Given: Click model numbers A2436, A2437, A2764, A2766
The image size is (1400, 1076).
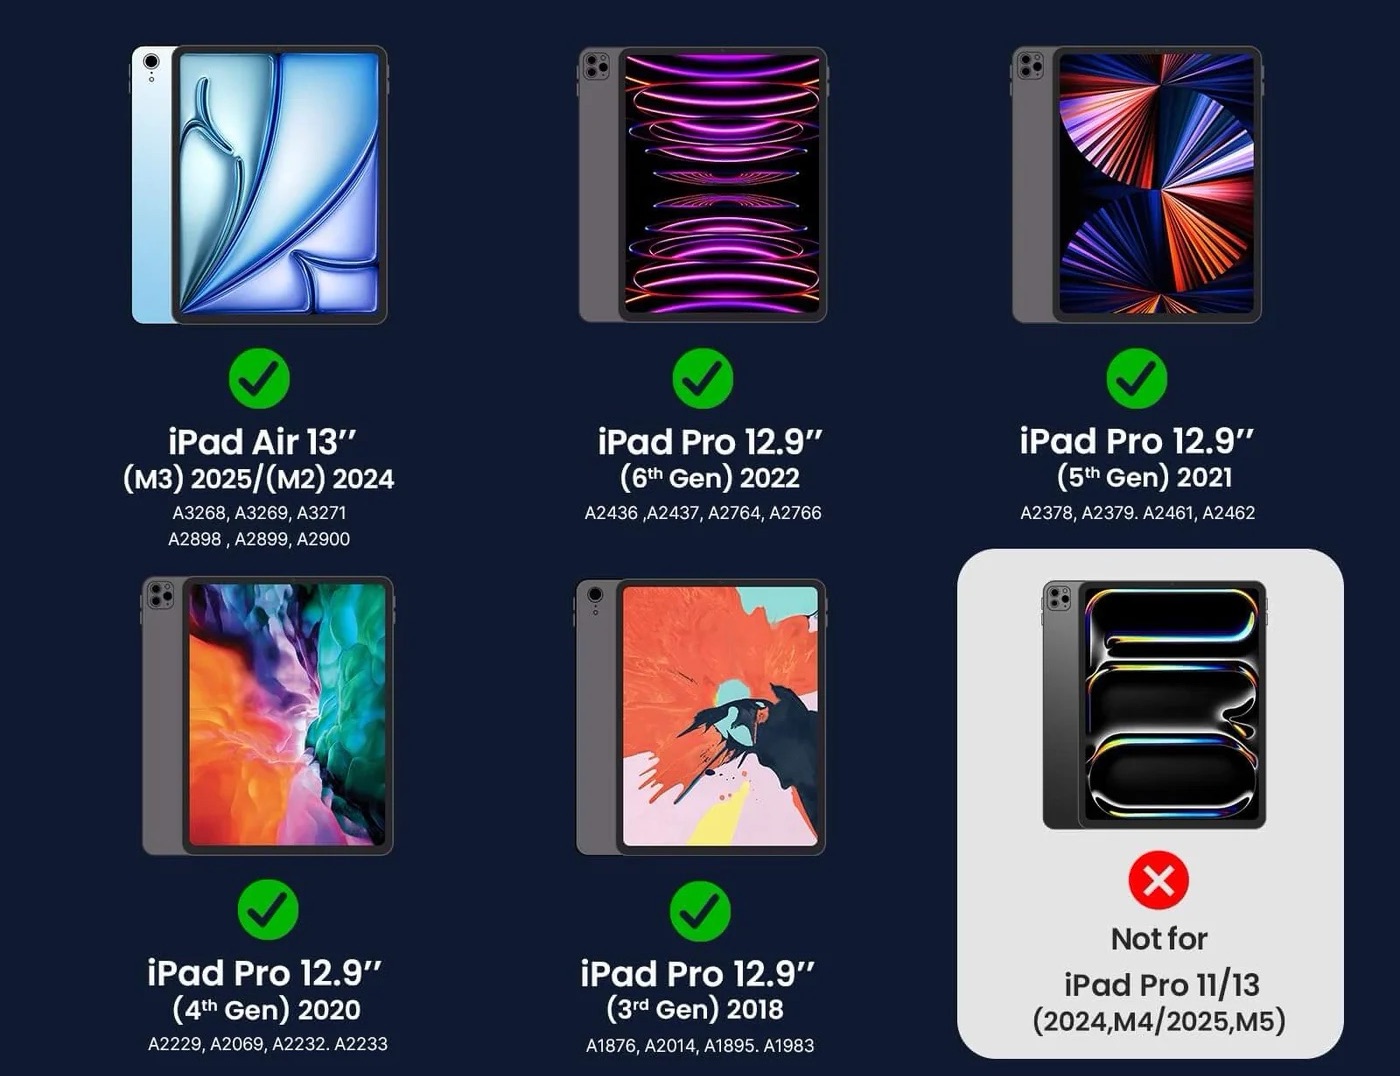Looking at the screenshot, I should pyautogui.click(x=703, y=513).
